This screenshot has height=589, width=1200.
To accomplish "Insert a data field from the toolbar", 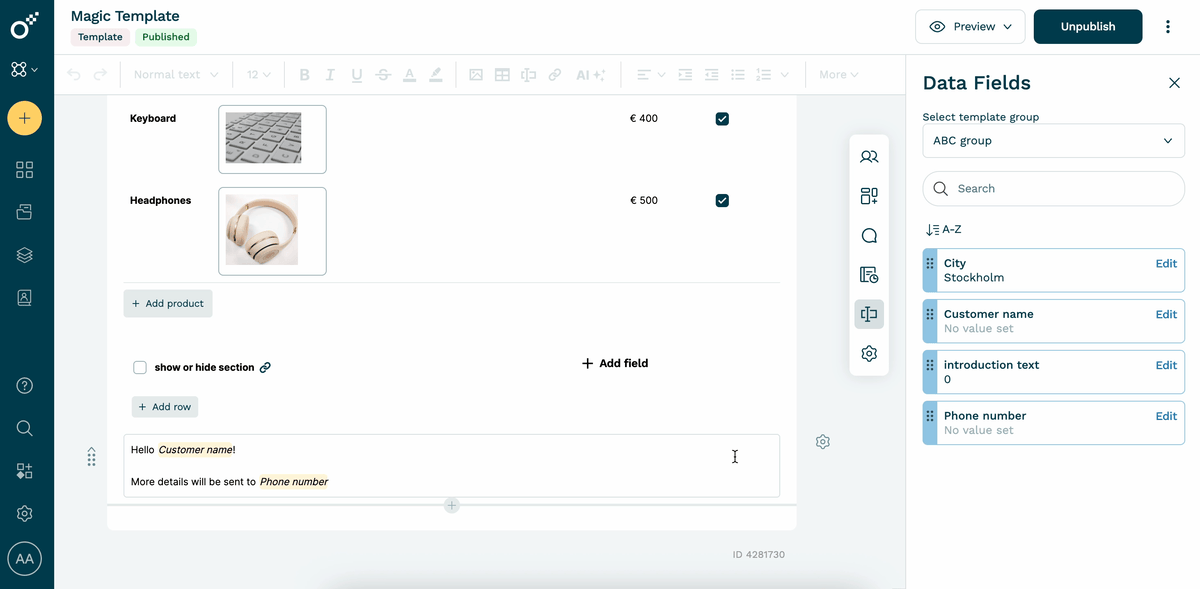I will pyautogui.click(x=528, y=75).
